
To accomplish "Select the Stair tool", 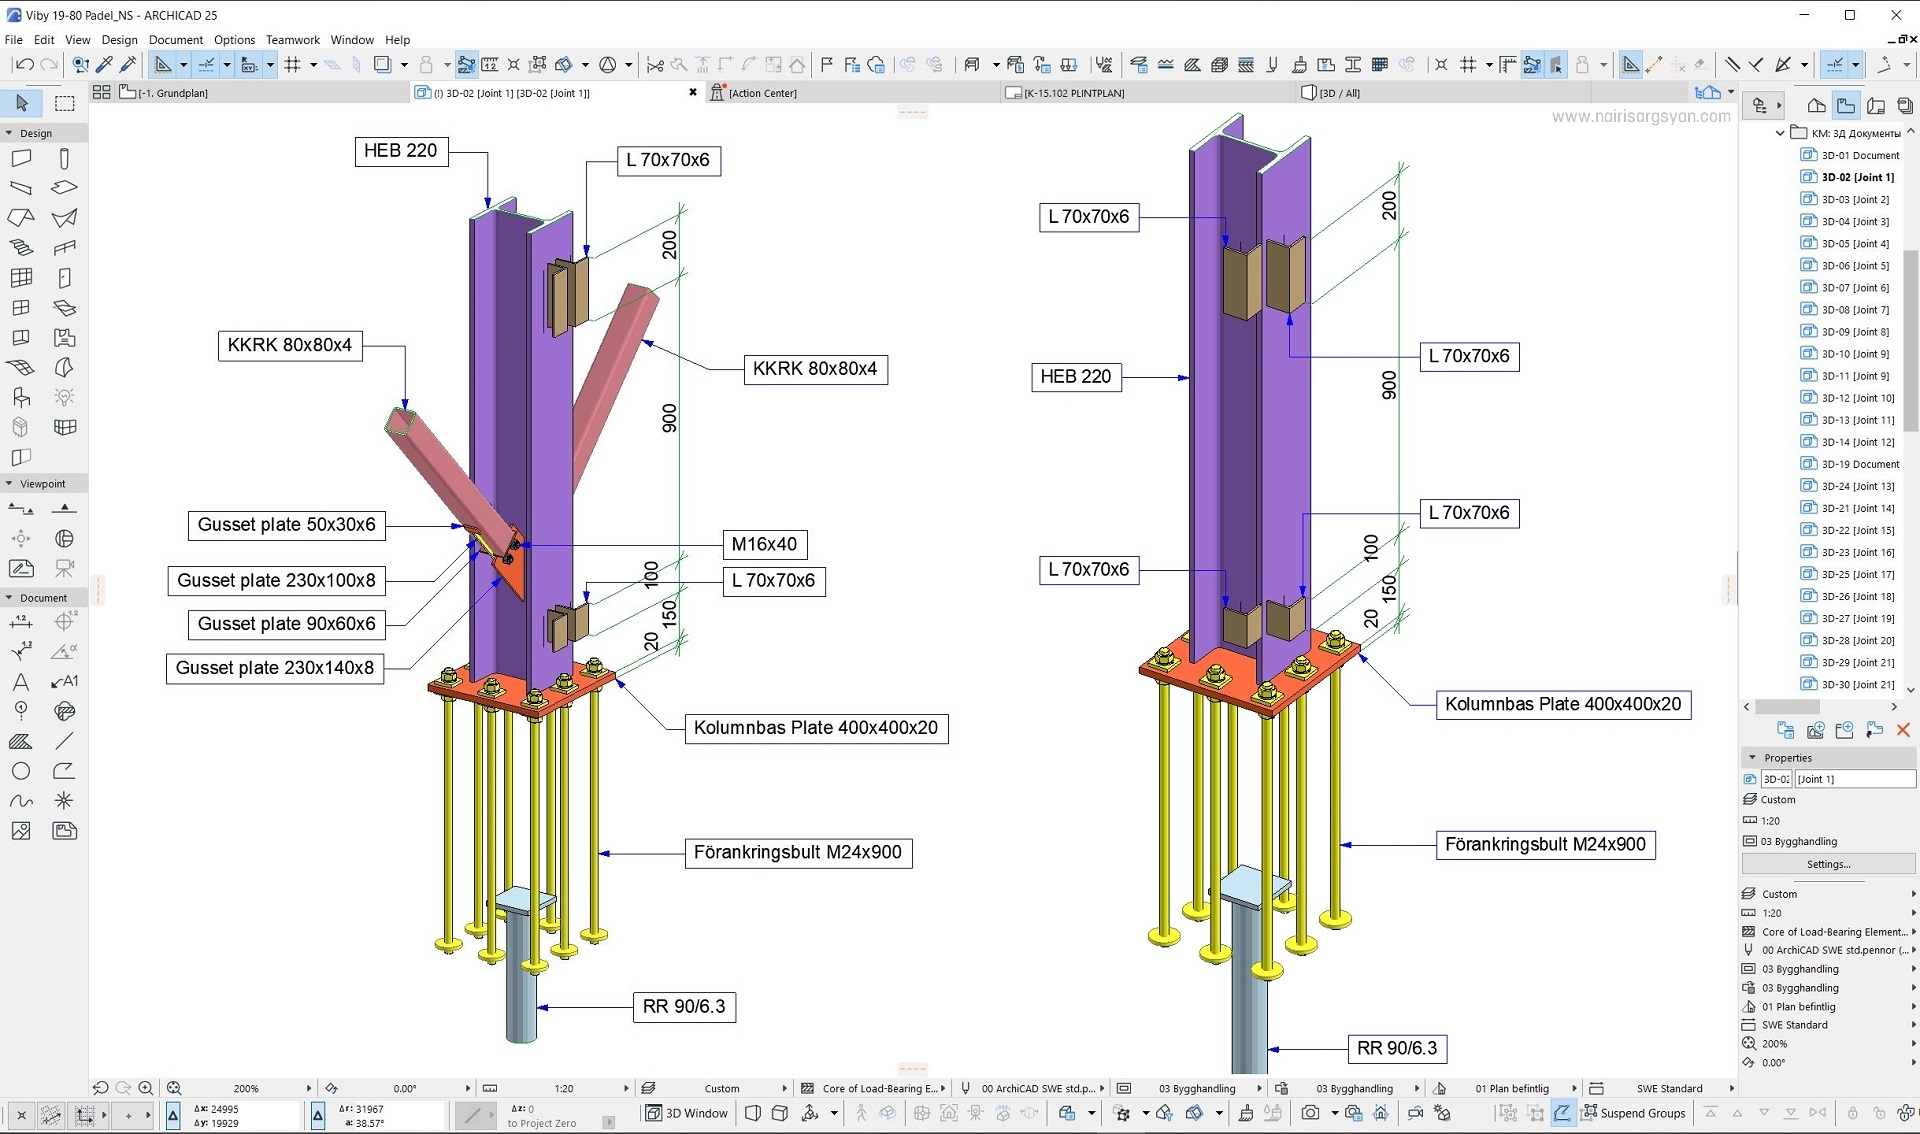I will tap(21, 248).
